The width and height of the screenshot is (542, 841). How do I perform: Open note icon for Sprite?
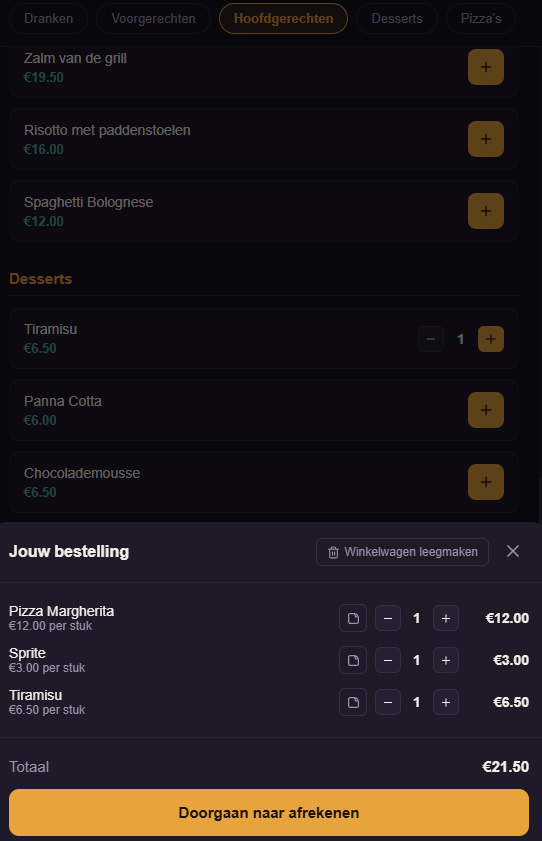tap(353, 660)
